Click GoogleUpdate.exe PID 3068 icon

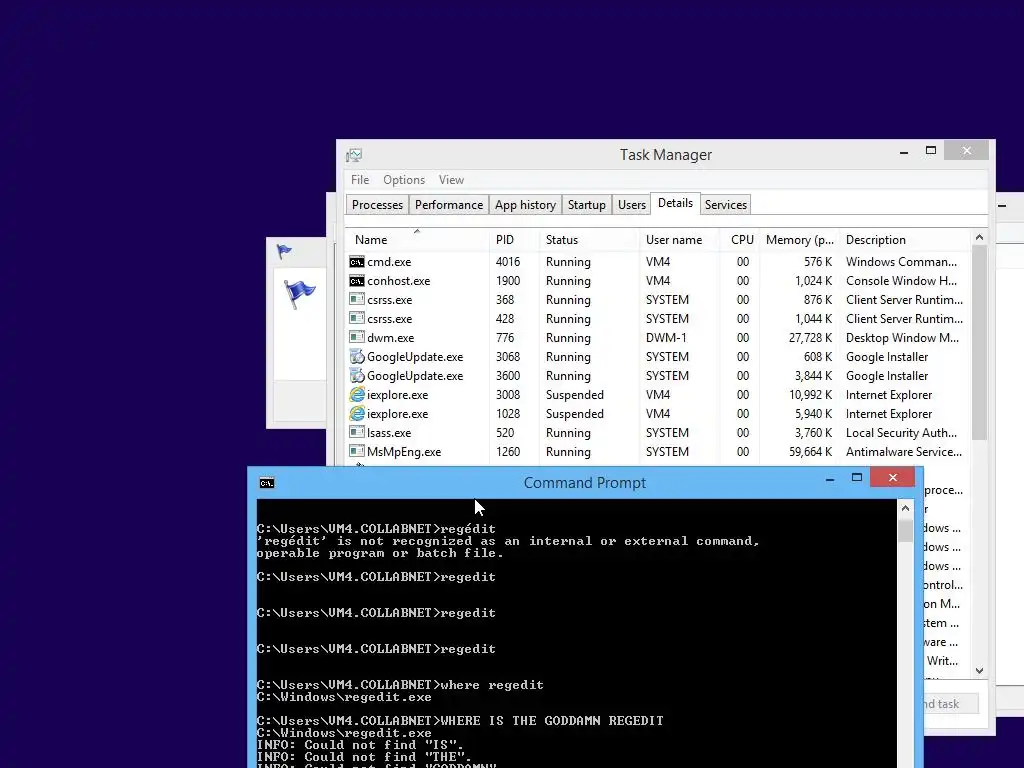coord(357,357)
